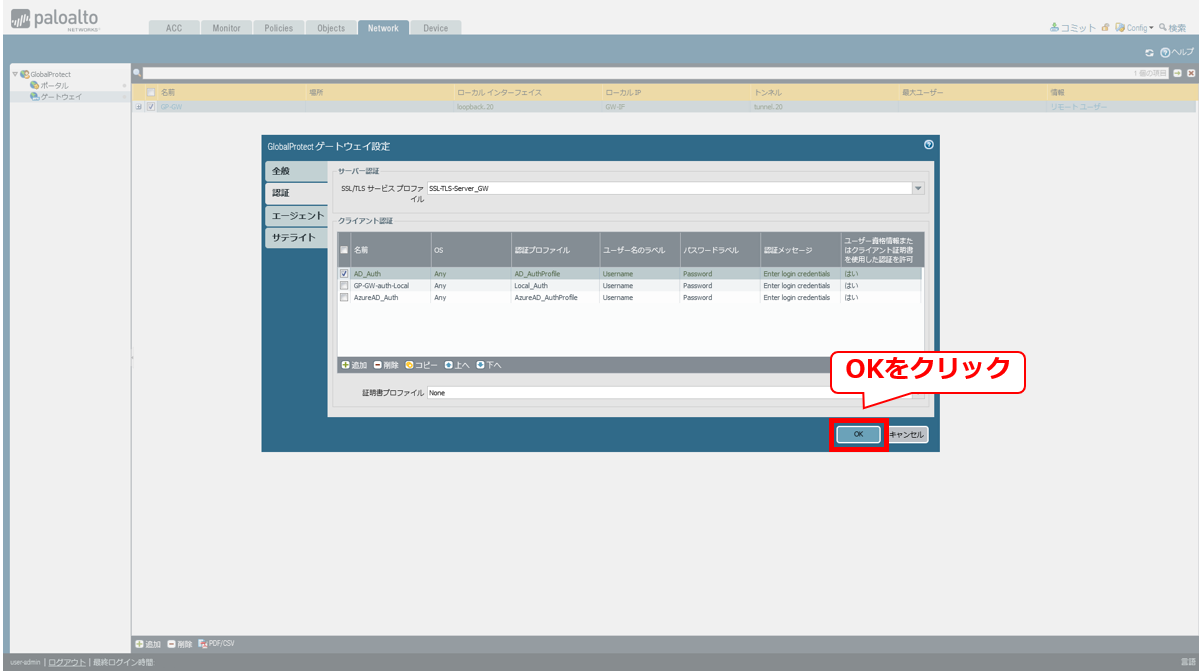
Task: Open the Objects main tab
Action: tap(330, 28)
